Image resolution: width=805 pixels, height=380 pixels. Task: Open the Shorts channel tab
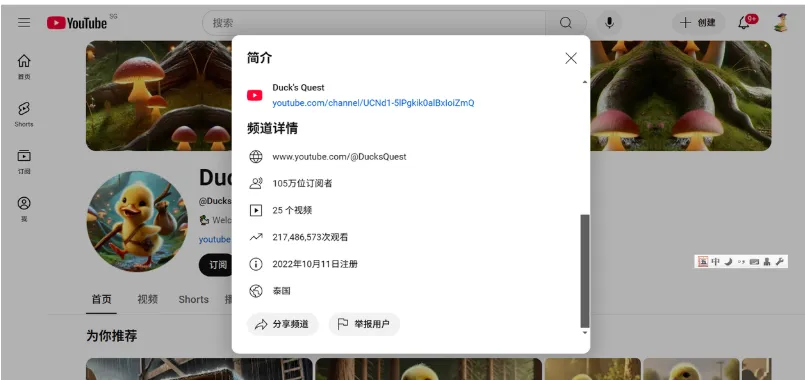coord(194,299)
